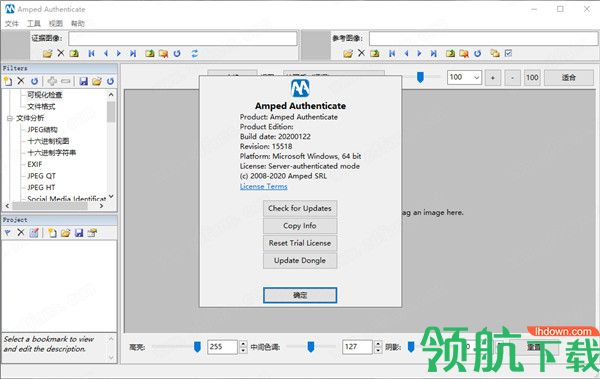Viewport: 600px width, 379px height.
Task: Click edit bookmark icon in Project toolbar
Action: click(x=34, y=232)
